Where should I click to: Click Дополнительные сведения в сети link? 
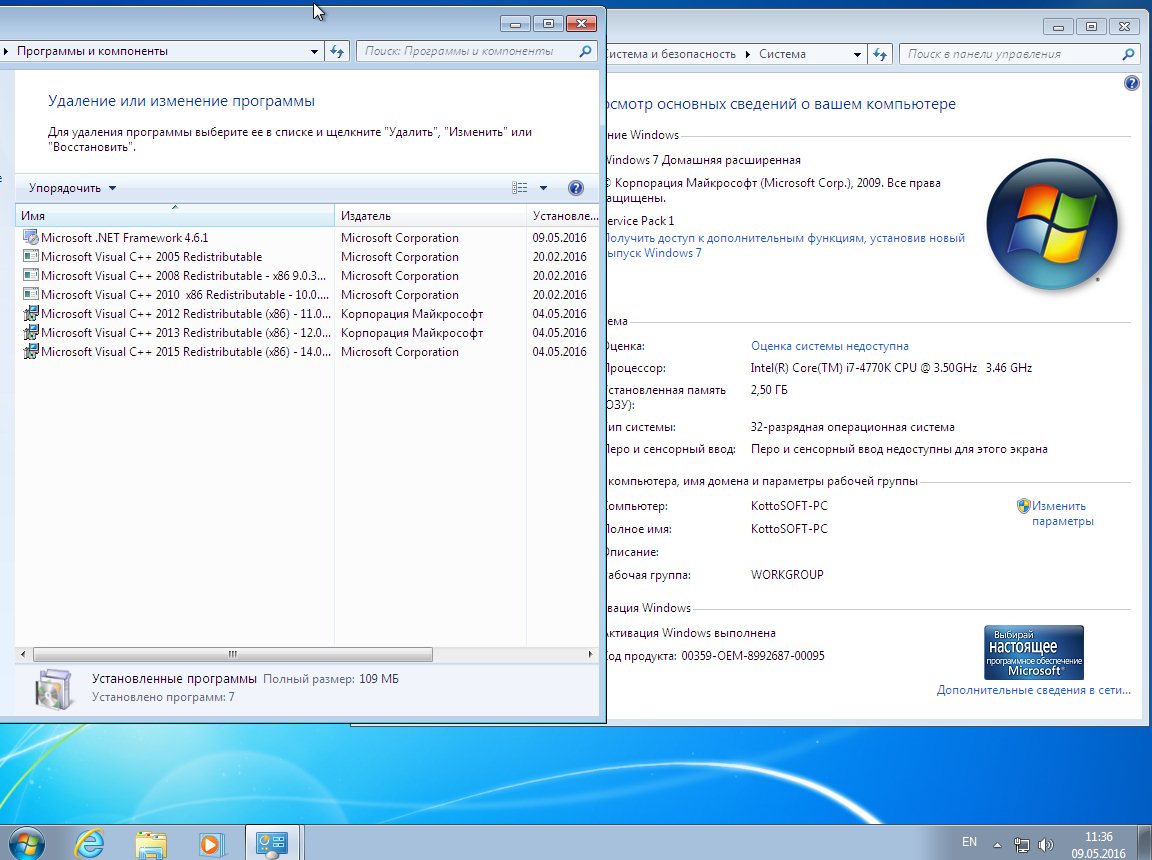1033,690
